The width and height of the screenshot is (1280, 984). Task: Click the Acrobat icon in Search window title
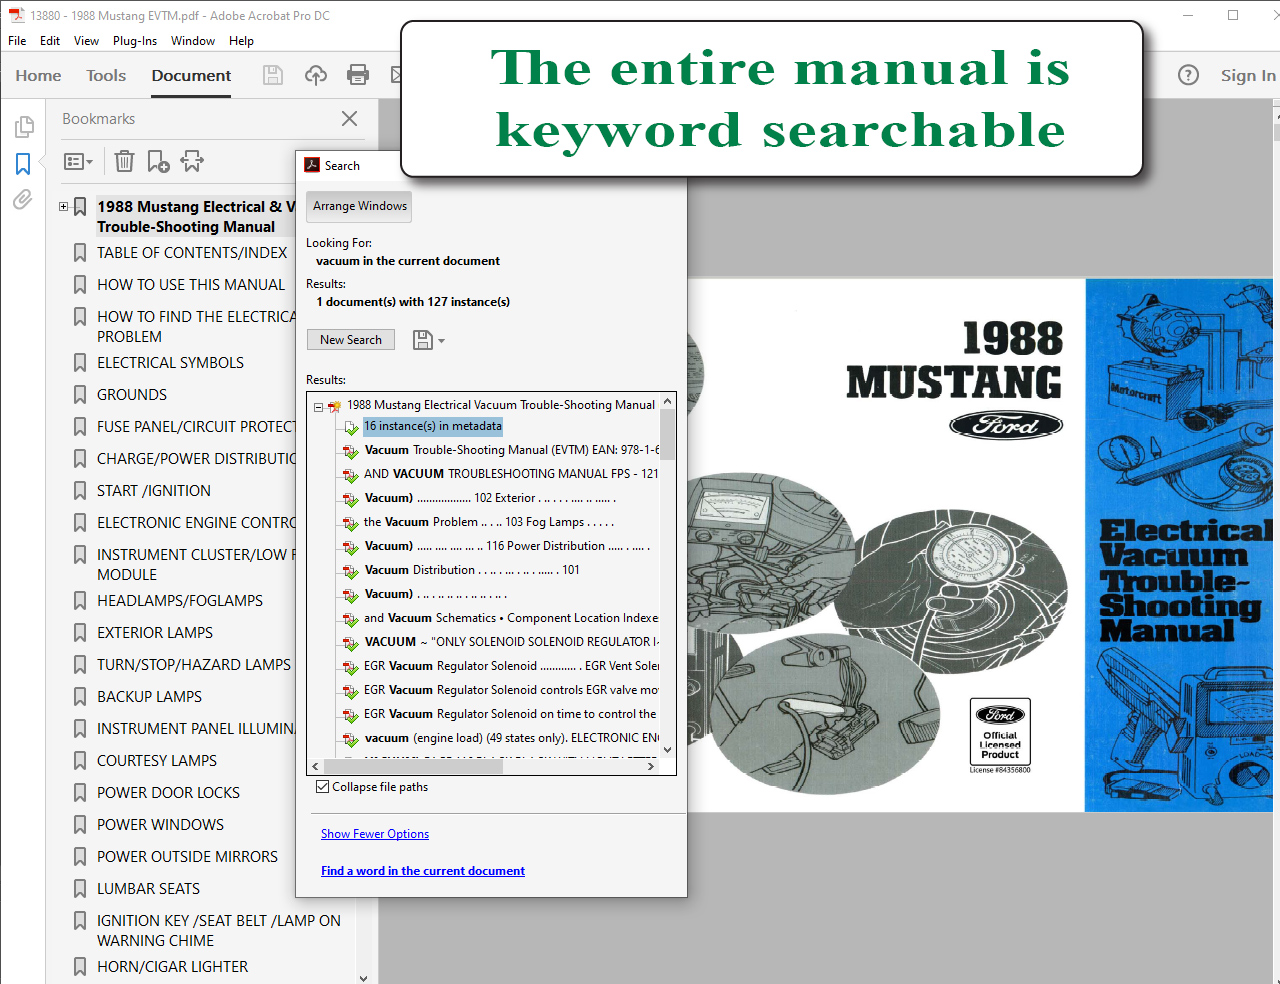click(312, 166)
